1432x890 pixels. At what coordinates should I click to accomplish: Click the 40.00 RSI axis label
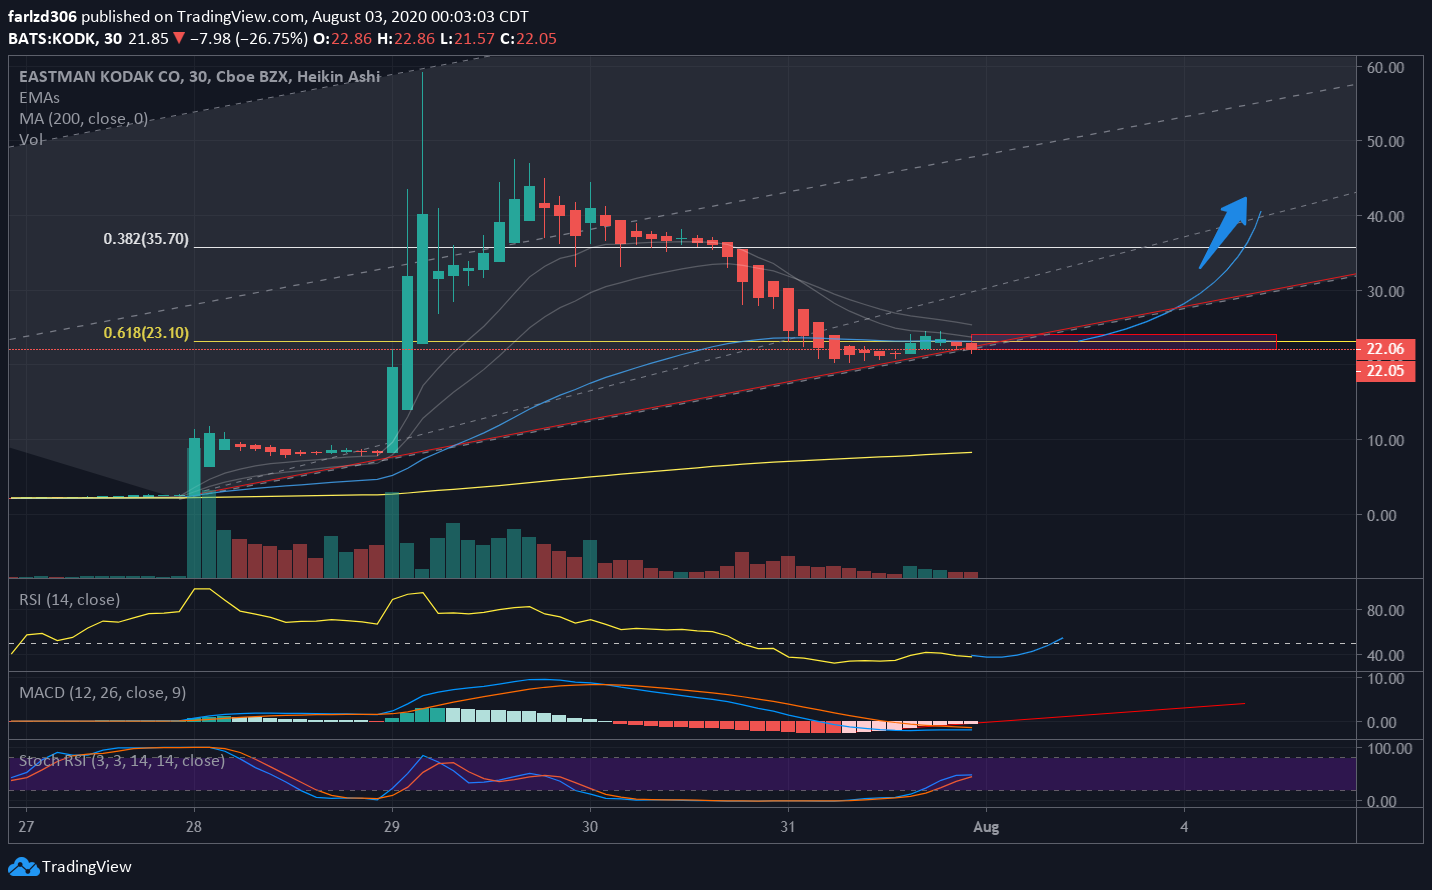click(x=1385, y=655)
